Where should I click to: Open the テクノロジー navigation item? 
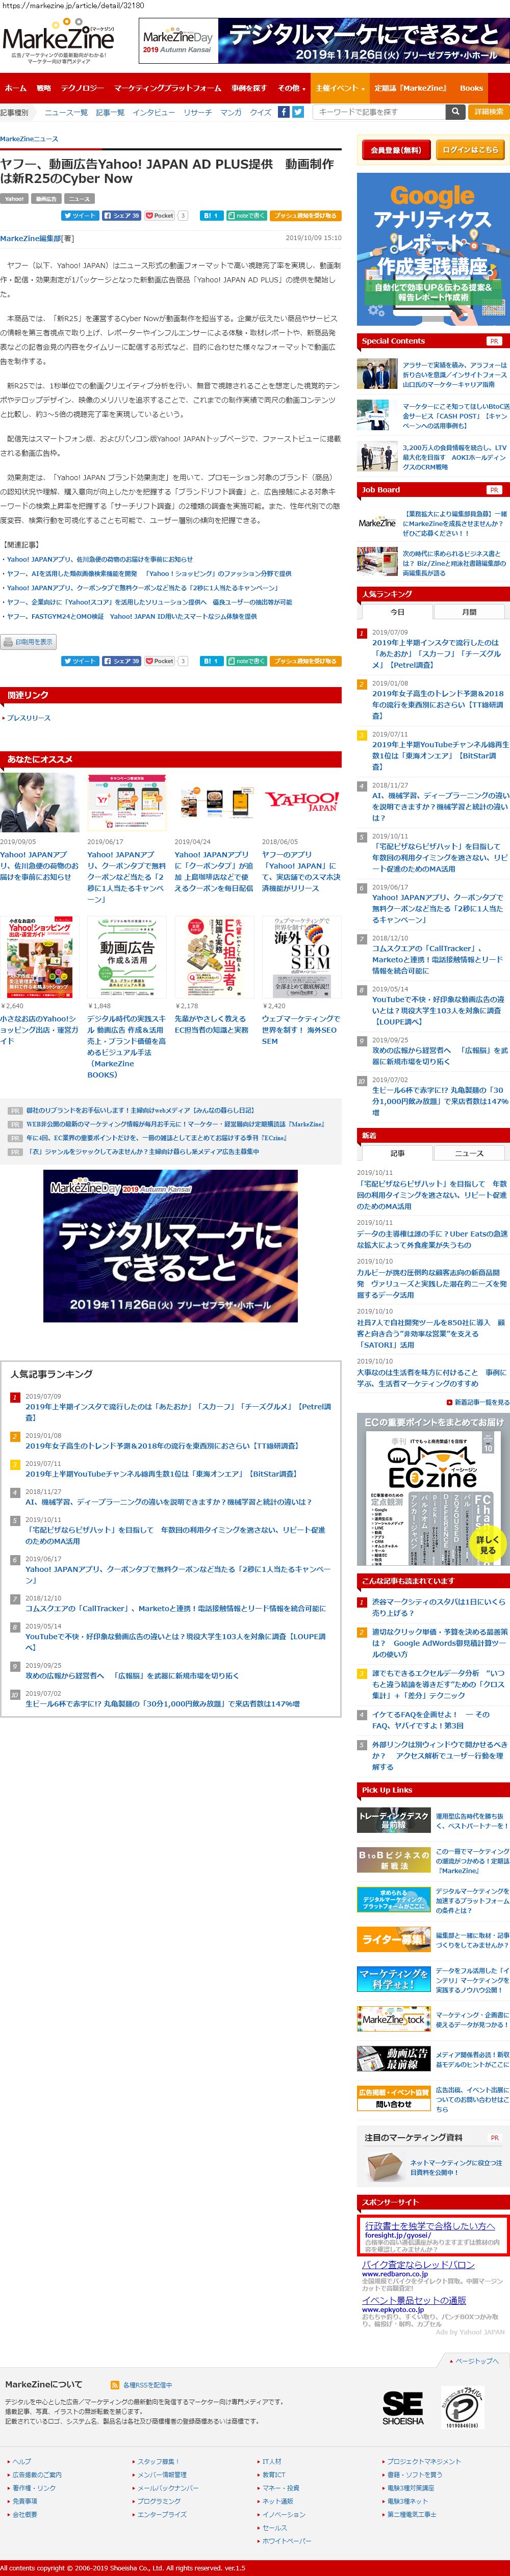[82, 88]
